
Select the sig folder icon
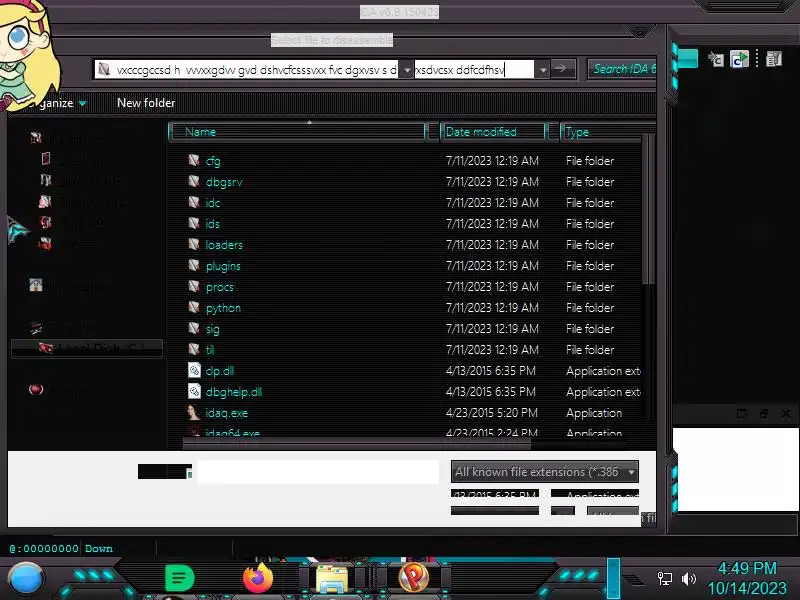pos(194,328)
